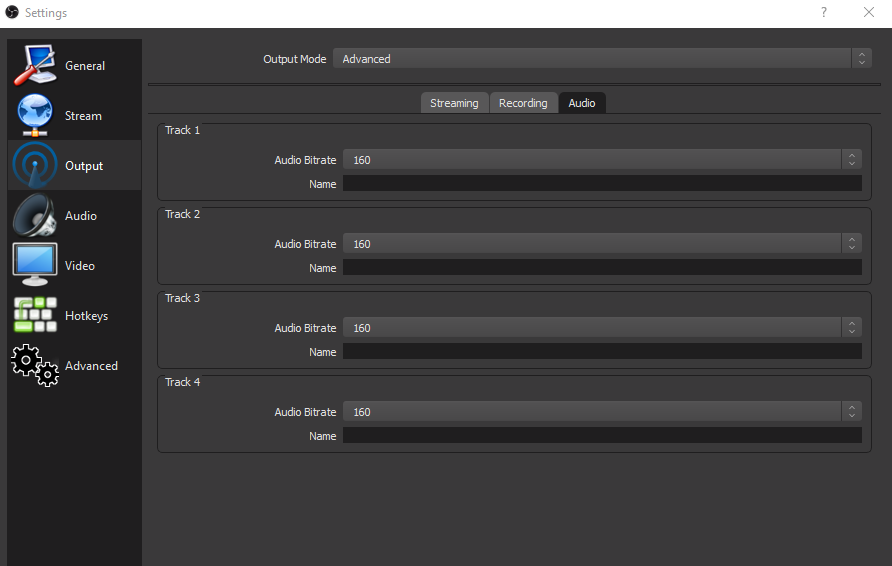Focus the Track 4 Name field
Image resolution: width=892 pixels, height=566 pixels.
click(x=602, y=436)
